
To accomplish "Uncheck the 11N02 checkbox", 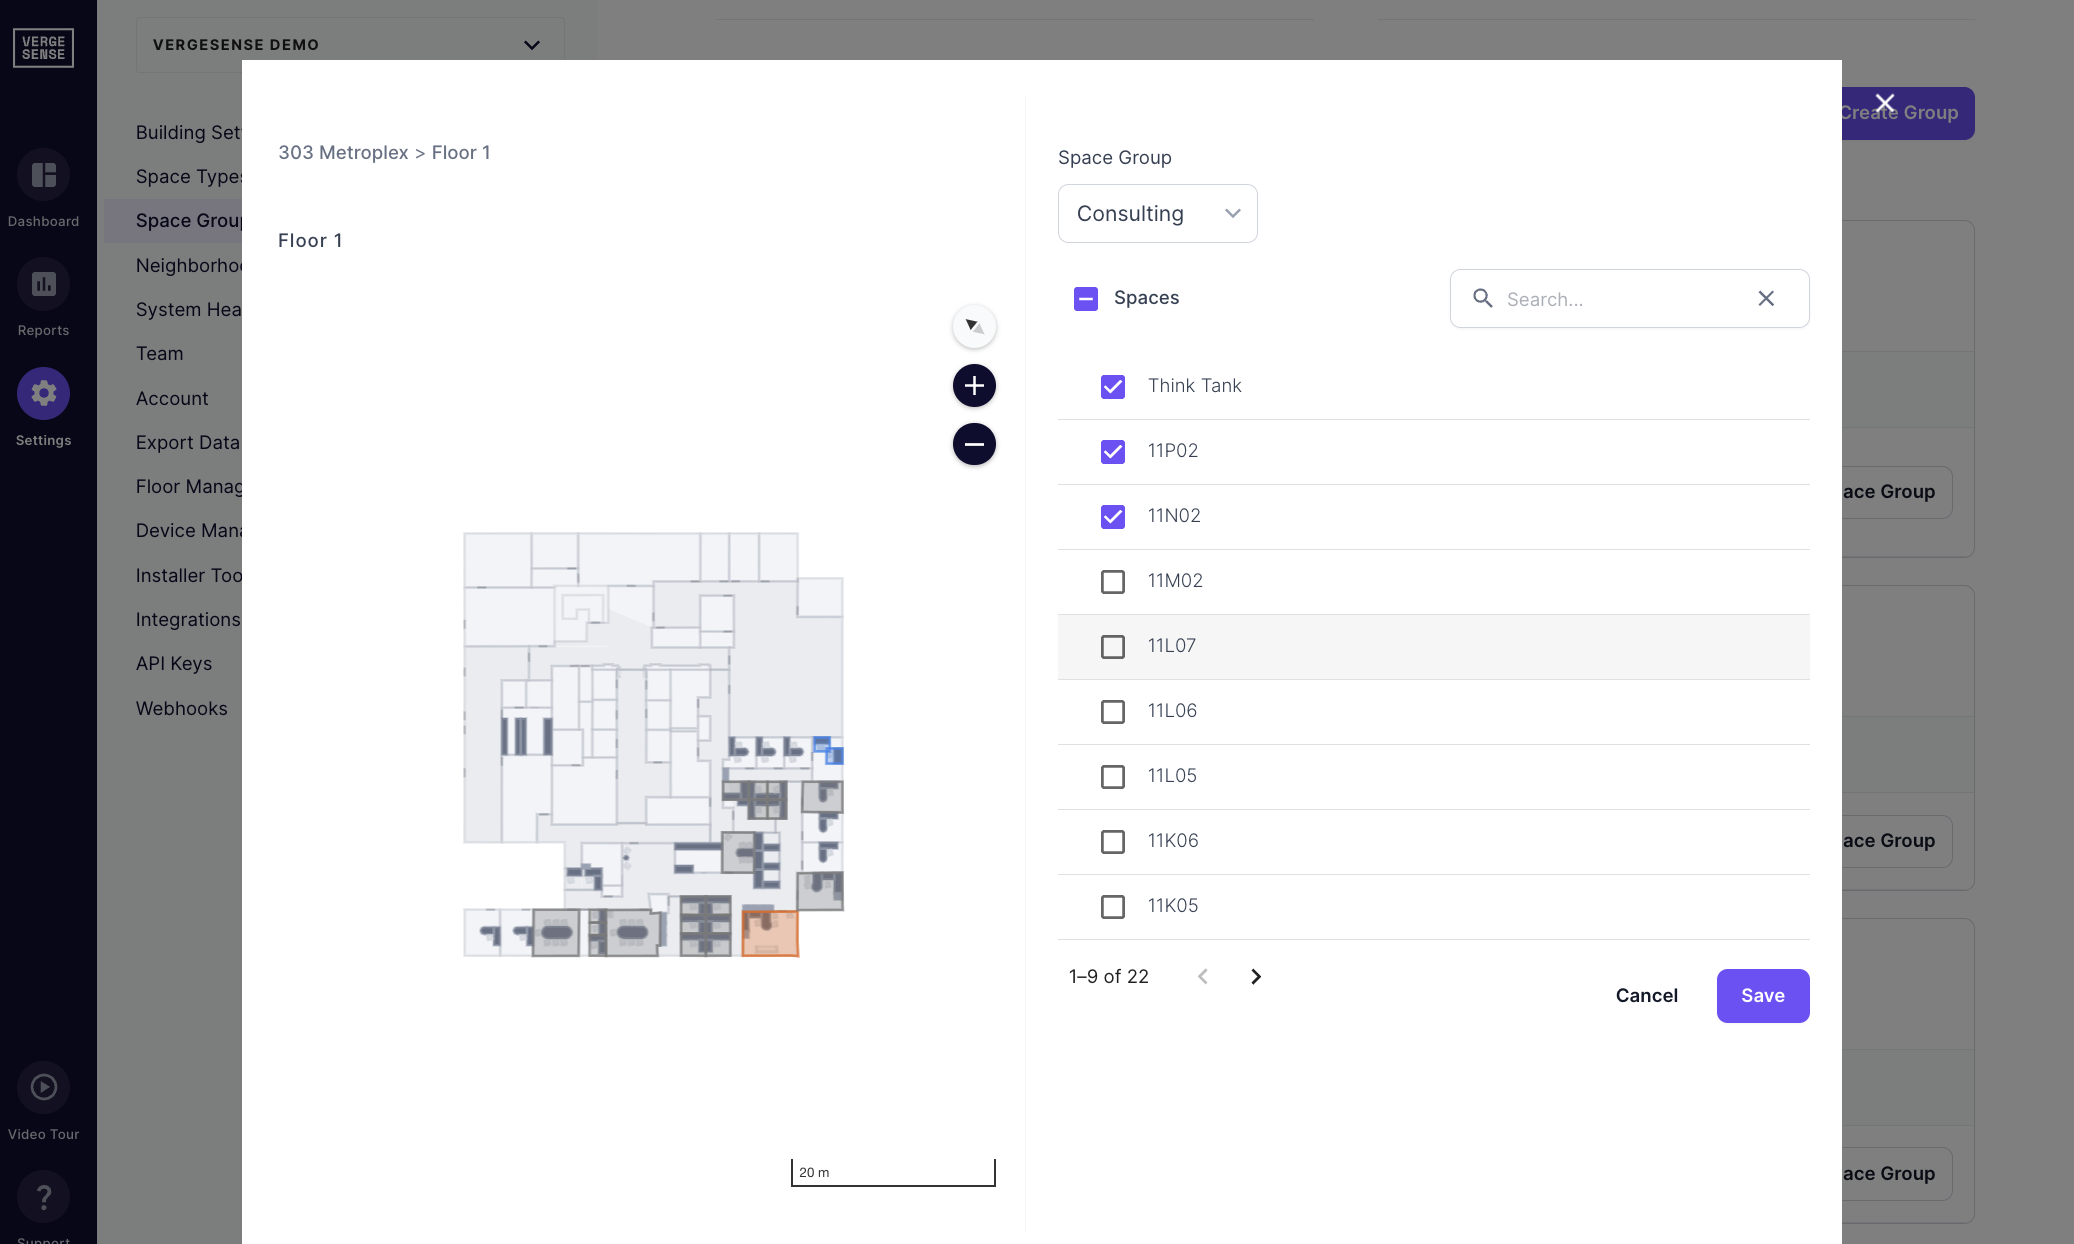I will click(1113, 516).
